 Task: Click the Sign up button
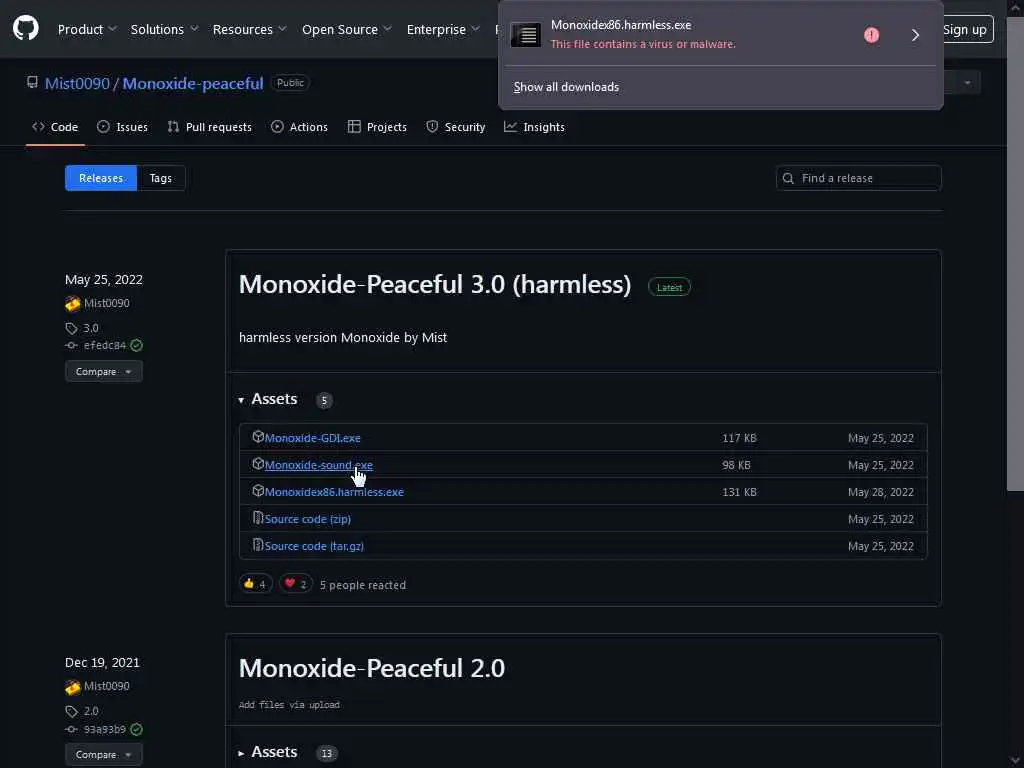click(x=965, y=29)
